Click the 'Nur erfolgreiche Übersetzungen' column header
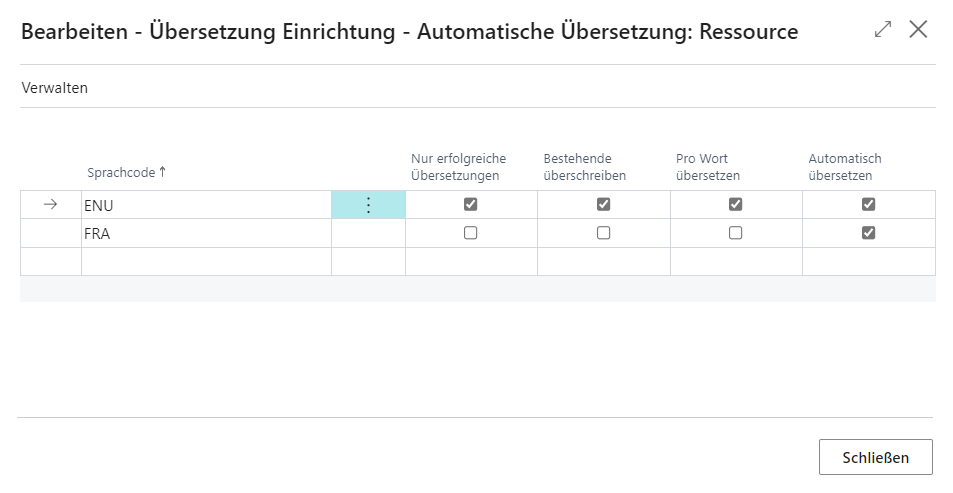Image resolution: width=953 pixels, height=493 pixels. tap(459, 166)
